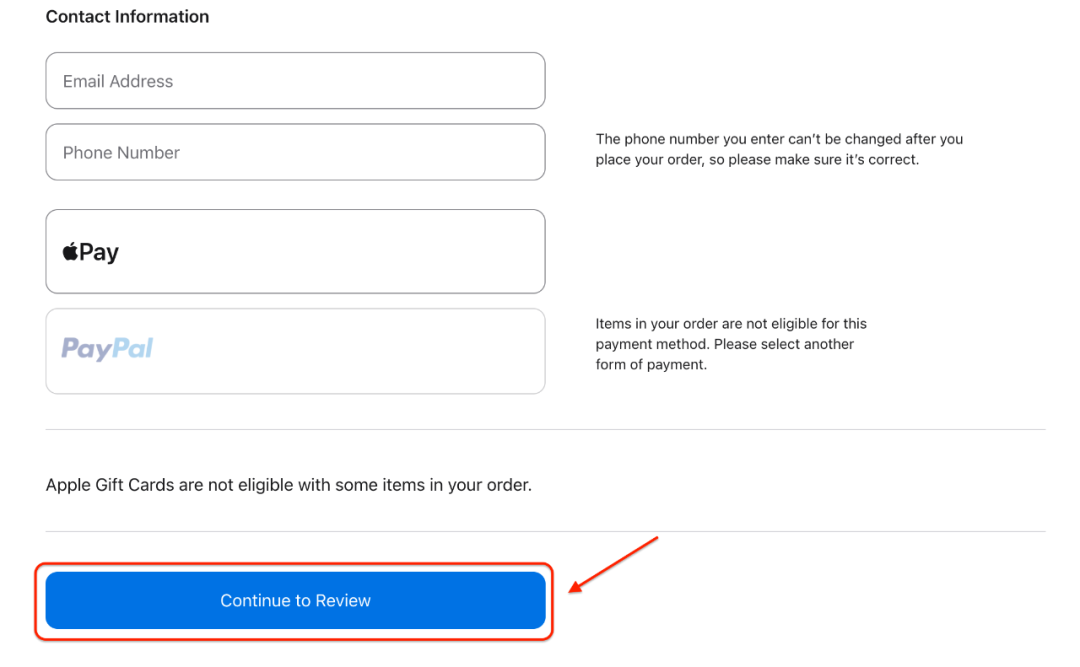Click the red arrow annotation
Screen dimensions: 1080x667
coord(612,565)
